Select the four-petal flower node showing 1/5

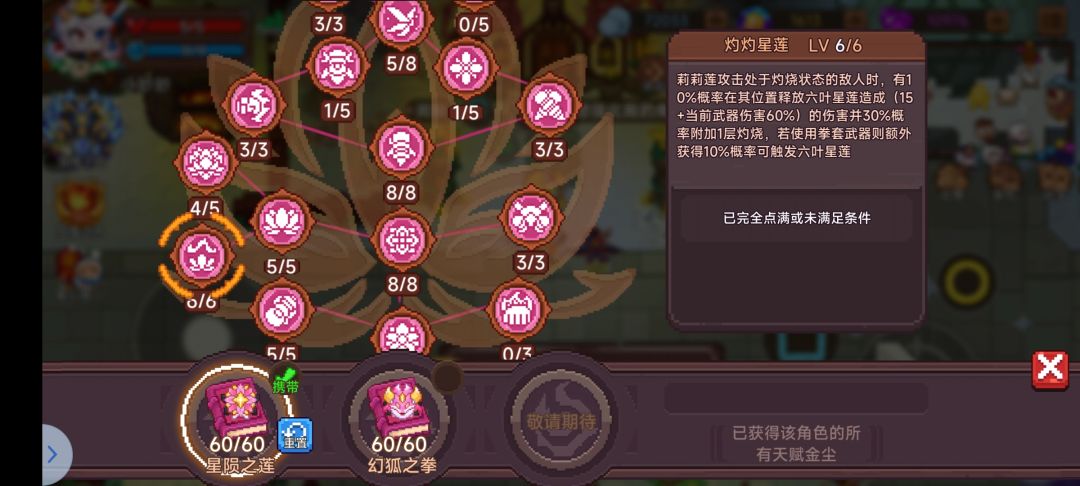[x=466, y=67]
